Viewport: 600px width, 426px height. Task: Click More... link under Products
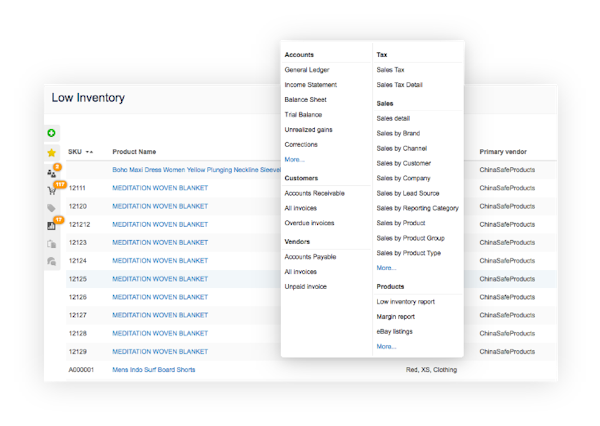click(x=386, y=346)
